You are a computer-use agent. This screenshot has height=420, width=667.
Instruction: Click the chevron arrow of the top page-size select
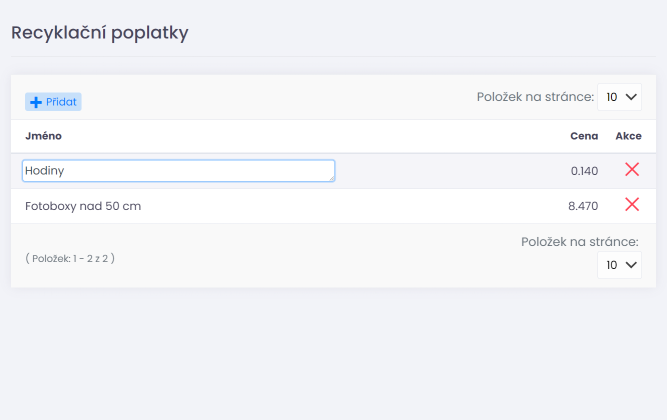coord(630,97)
